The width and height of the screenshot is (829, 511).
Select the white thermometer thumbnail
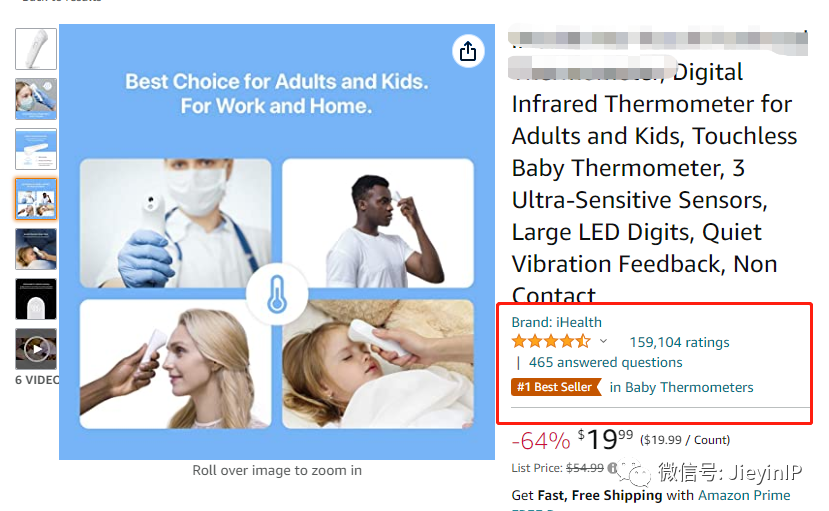tap(36, 49)
